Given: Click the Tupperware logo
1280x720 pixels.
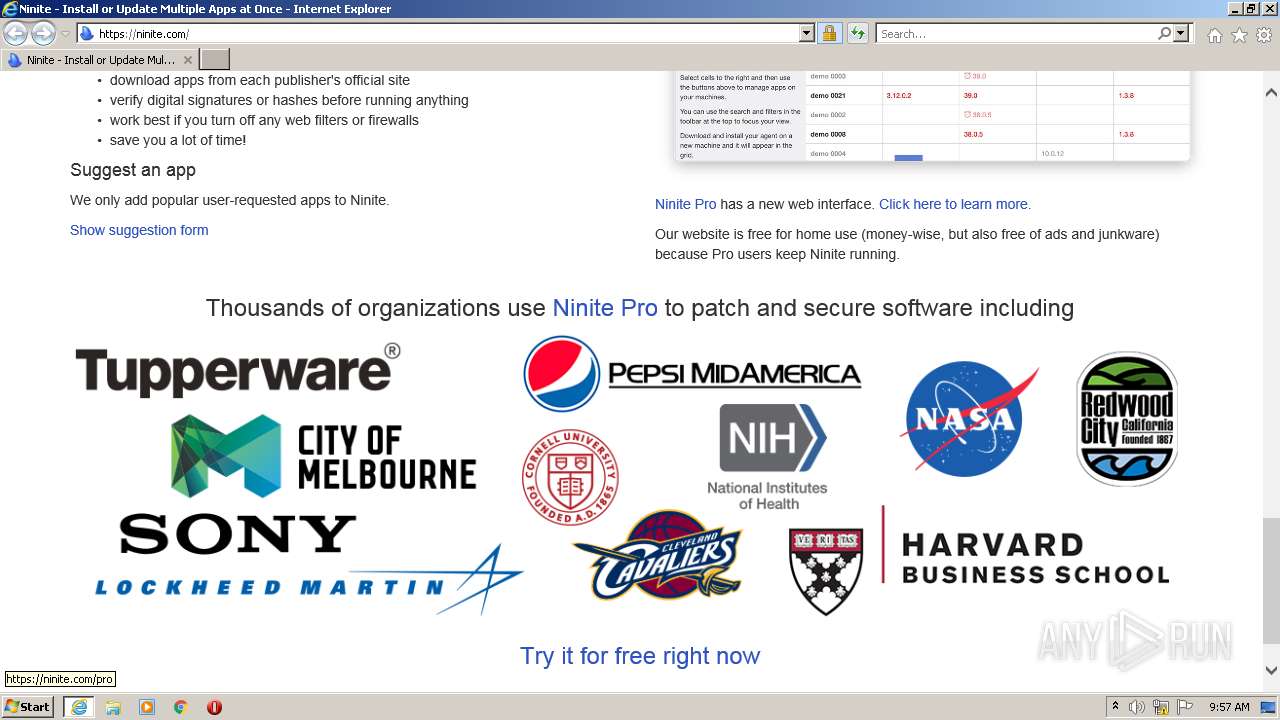Looking at the screenshot, I should (238, 369).
